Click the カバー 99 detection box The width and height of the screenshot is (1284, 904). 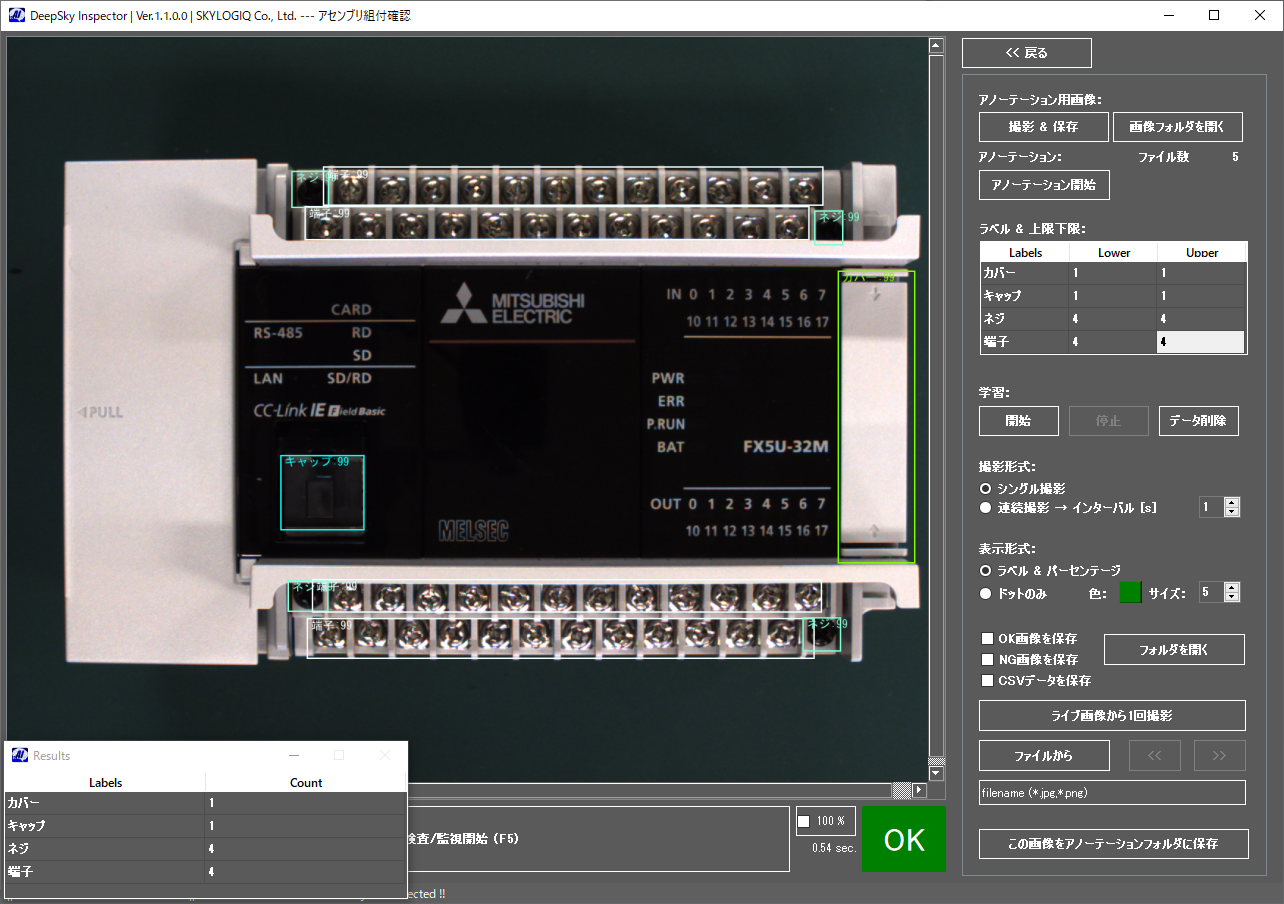click(x=876, y=416)
